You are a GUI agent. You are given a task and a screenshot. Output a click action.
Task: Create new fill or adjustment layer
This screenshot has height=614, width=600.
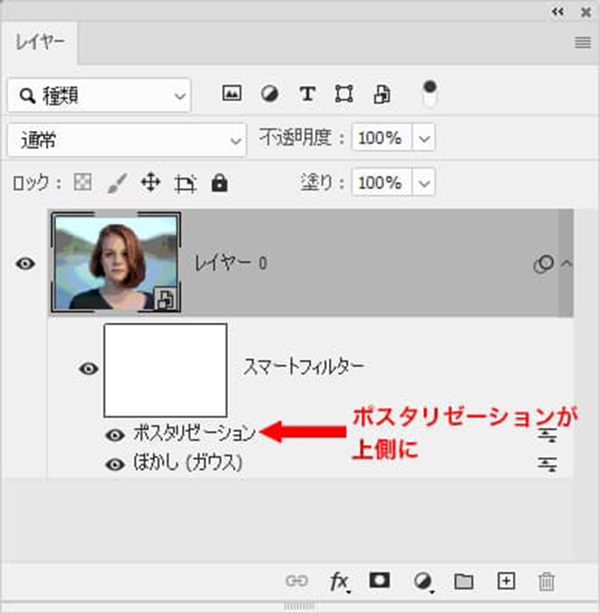pos(423,581)
